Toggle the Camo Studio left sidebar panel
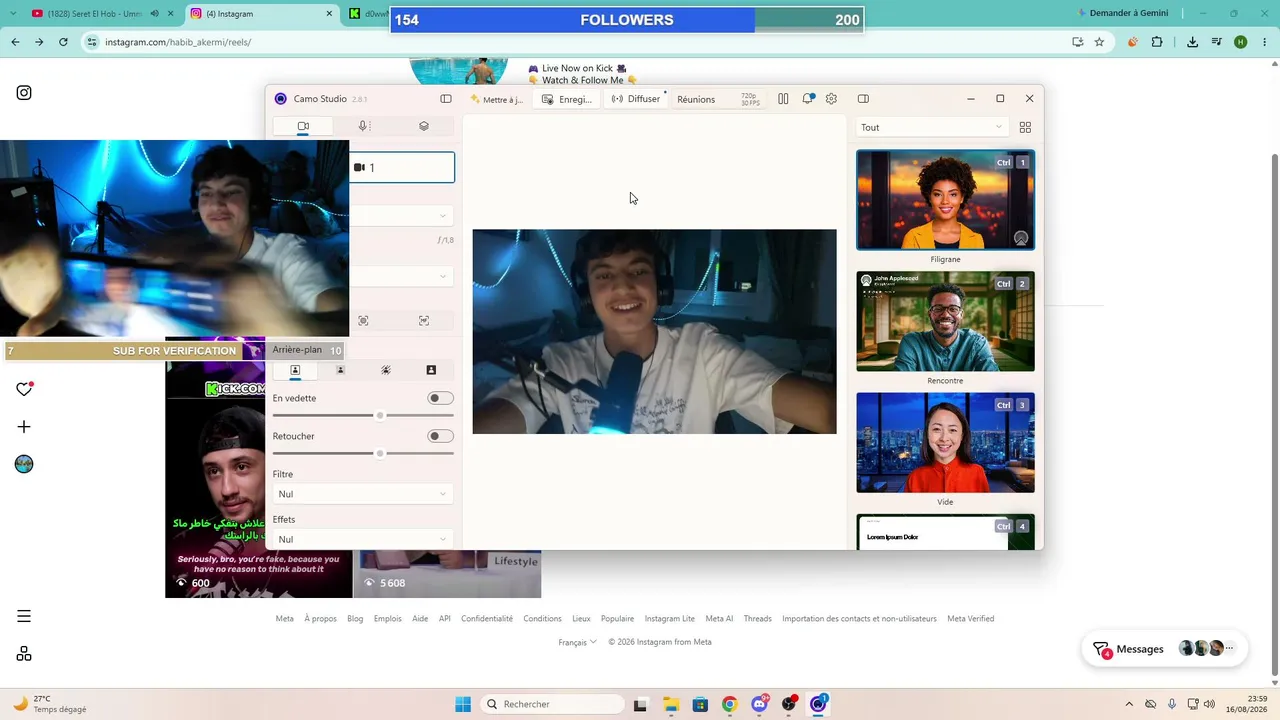The image size is (1280, 720). (446, 99)
